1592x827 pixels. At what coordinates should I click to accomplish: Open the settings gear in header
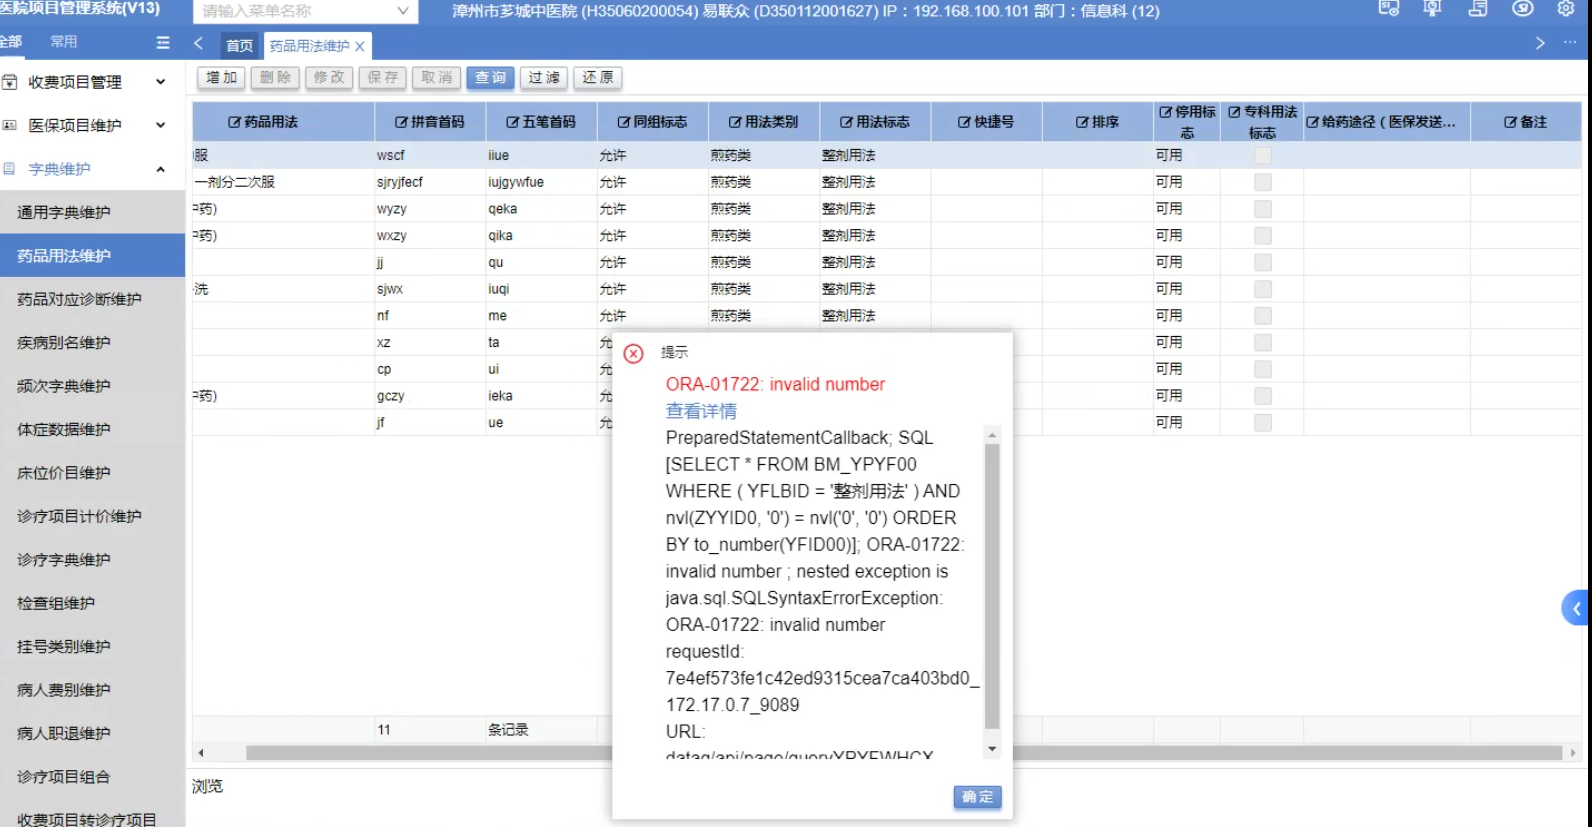pyautogui.click(x=1566, y=9)
